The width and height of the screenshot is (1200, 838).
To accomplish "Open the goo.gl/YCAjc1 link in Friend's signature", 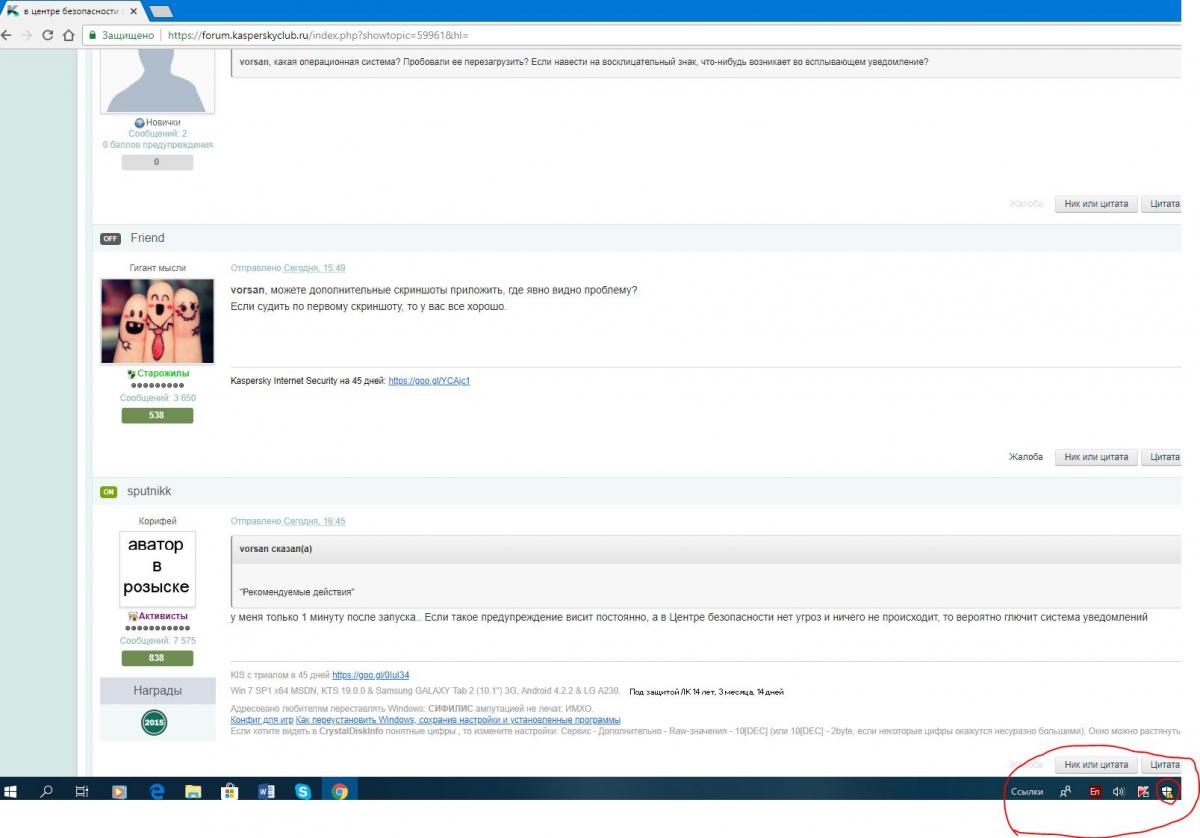I will pos(429,381).
